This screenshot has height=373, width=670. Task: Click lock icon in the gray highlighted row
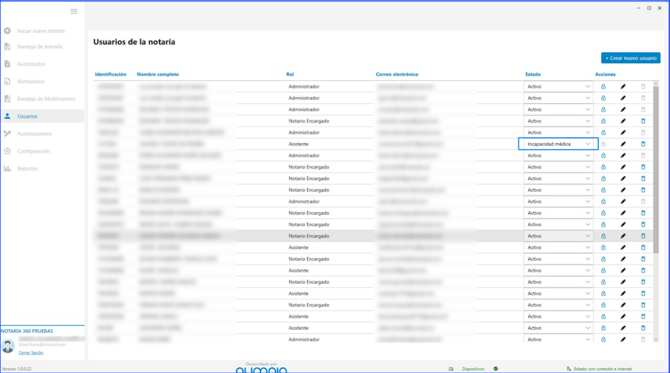603,236
